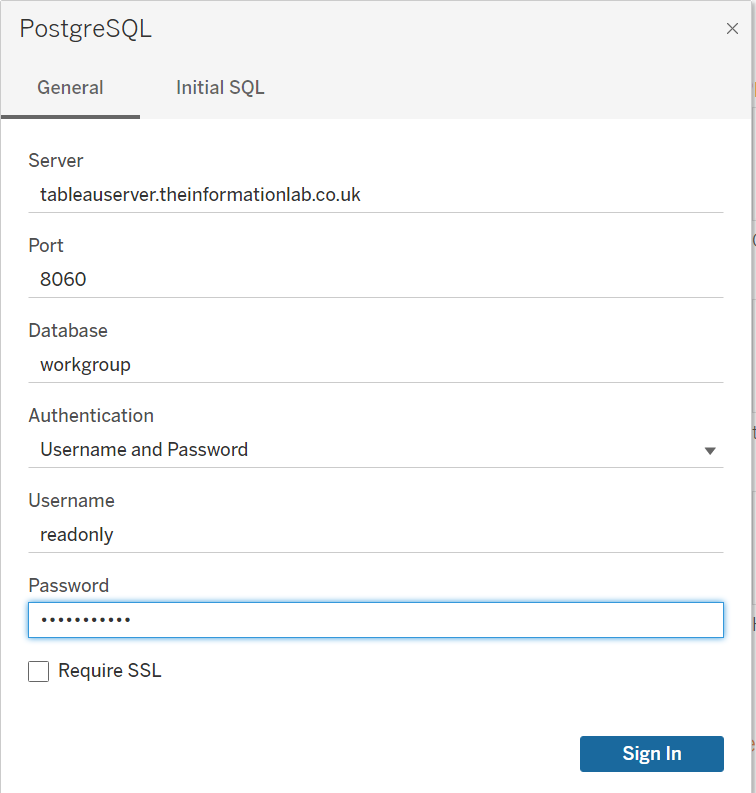Image resolution: width=756 pixels, height=793 pixels.
Task: Enable the Require SSL checkbox
Action: tap(39, 672)
